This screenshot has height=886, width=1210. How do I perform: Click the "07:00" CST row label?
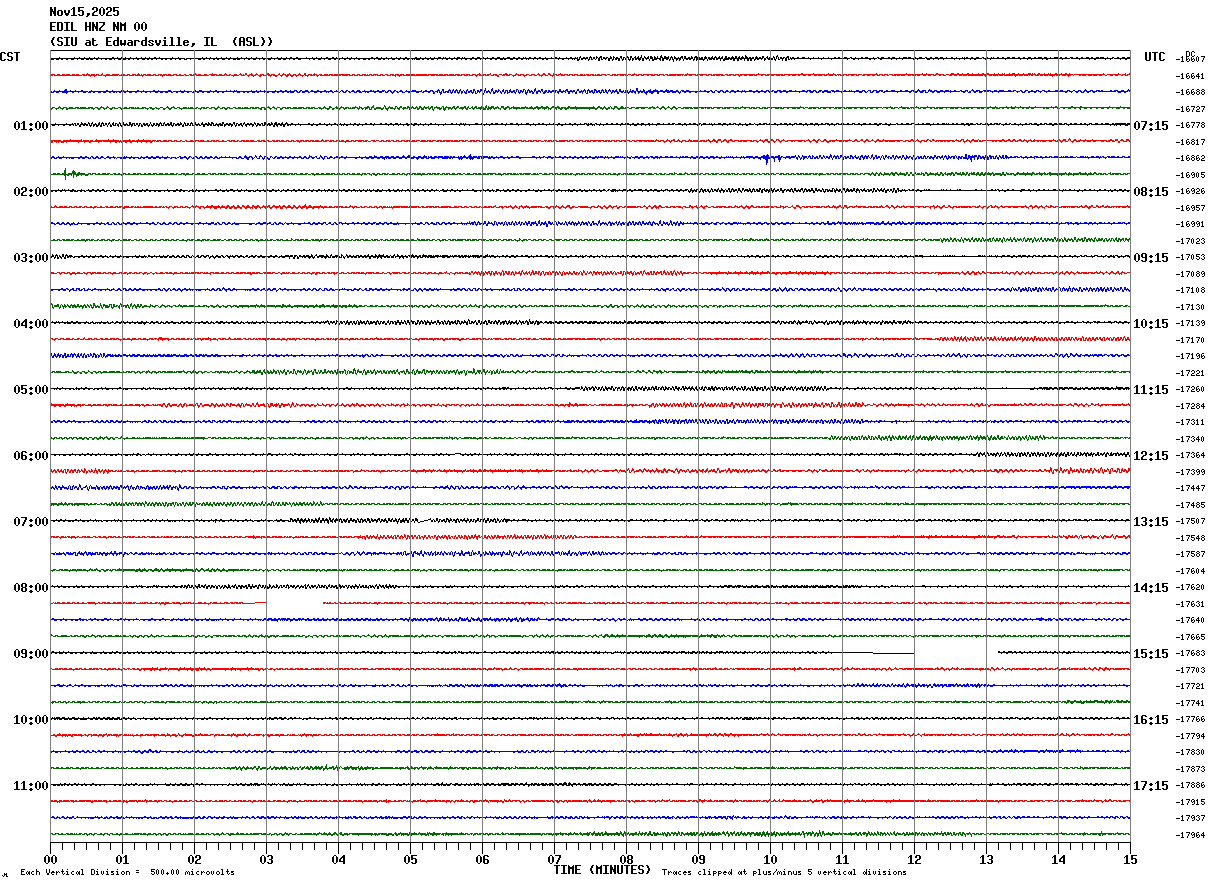point(31,522)
